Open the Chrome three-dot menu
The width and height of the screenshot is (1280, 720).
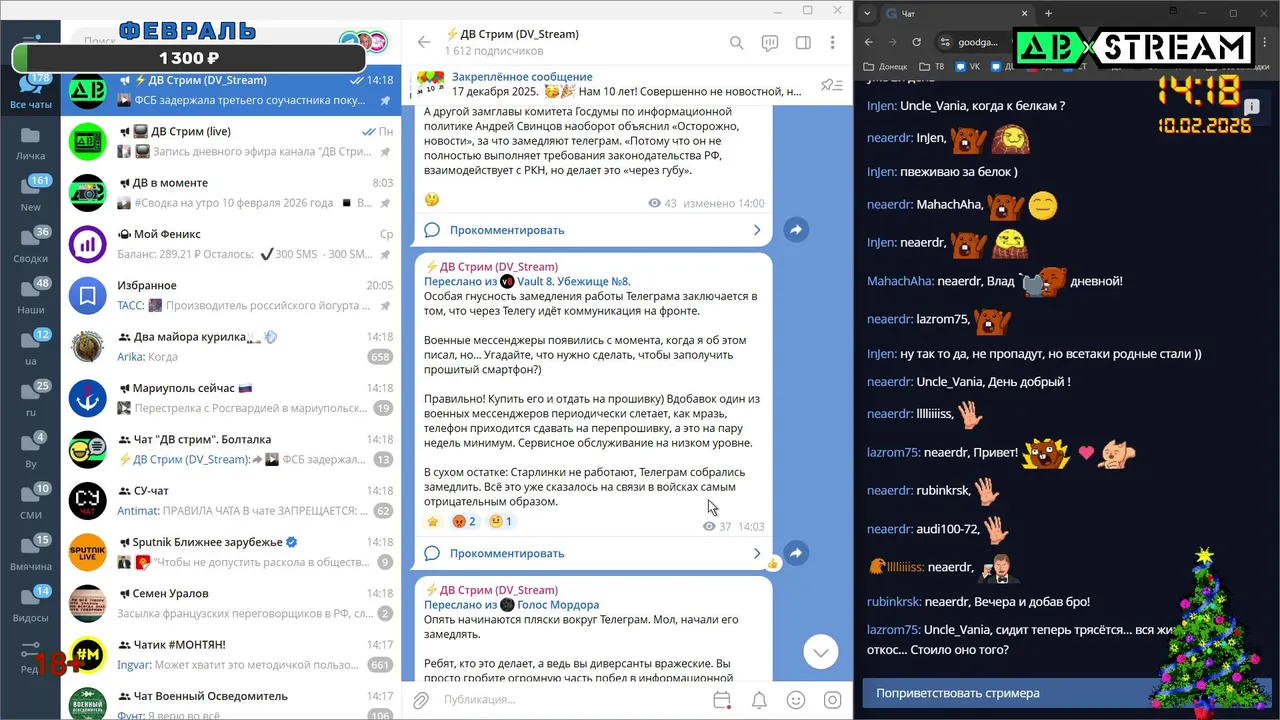click(x=1267, y=42)
